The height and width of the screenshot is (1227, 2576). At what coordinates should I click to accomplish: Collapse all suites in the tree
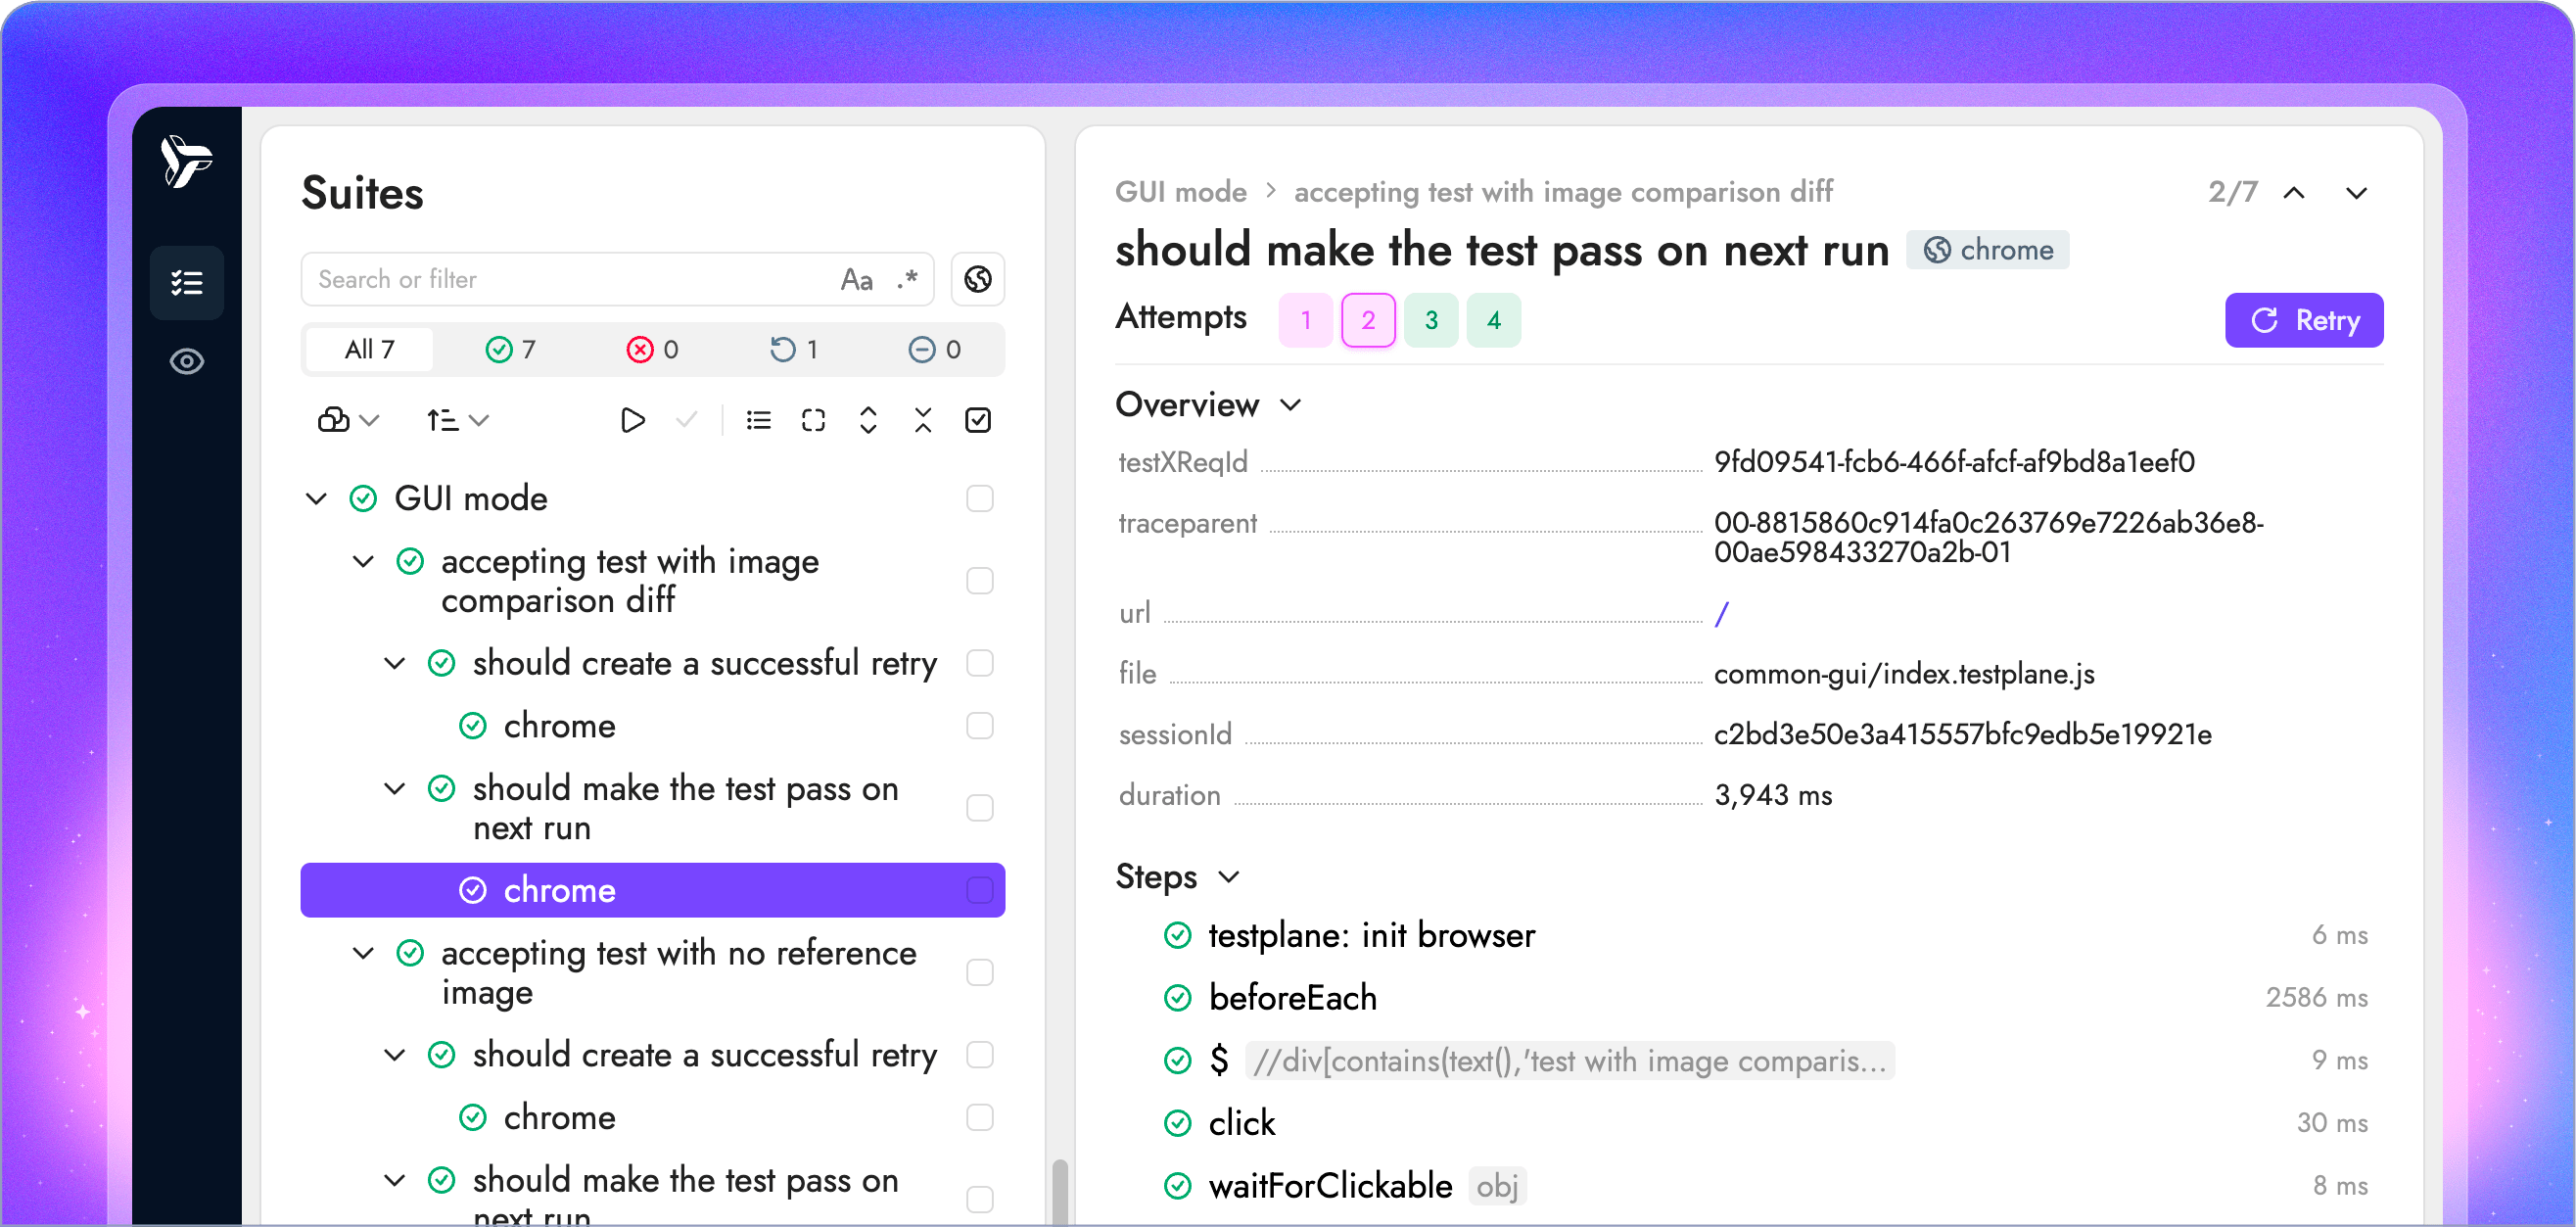tap(922, 420)
